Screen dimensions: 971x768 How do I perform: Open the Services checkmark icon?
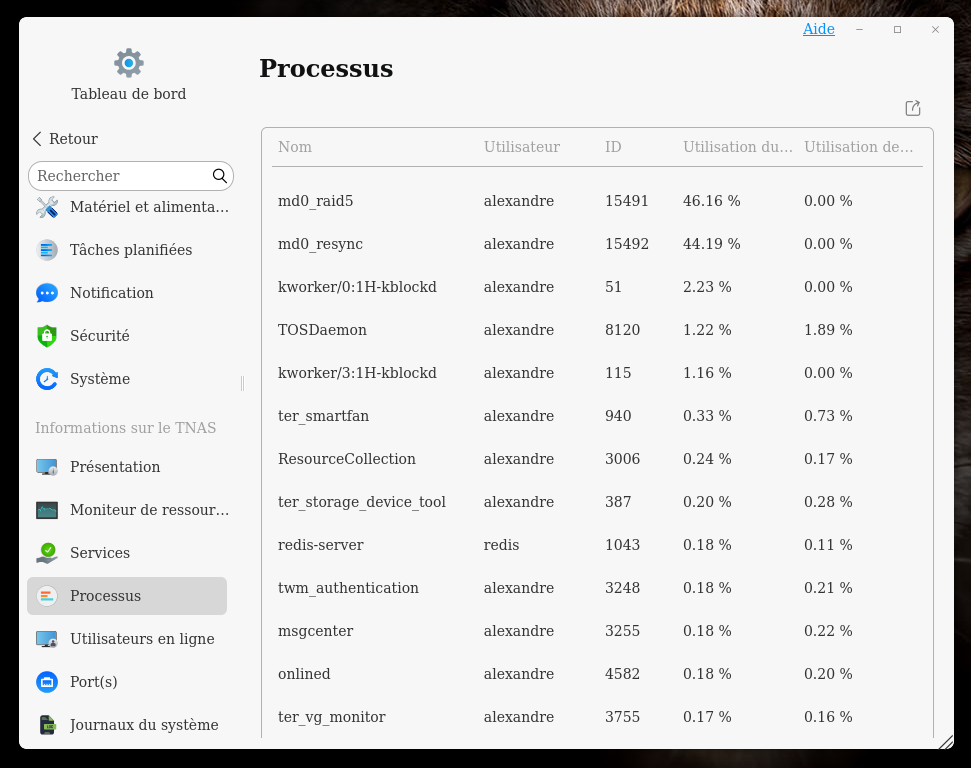(x=47, y=553)
